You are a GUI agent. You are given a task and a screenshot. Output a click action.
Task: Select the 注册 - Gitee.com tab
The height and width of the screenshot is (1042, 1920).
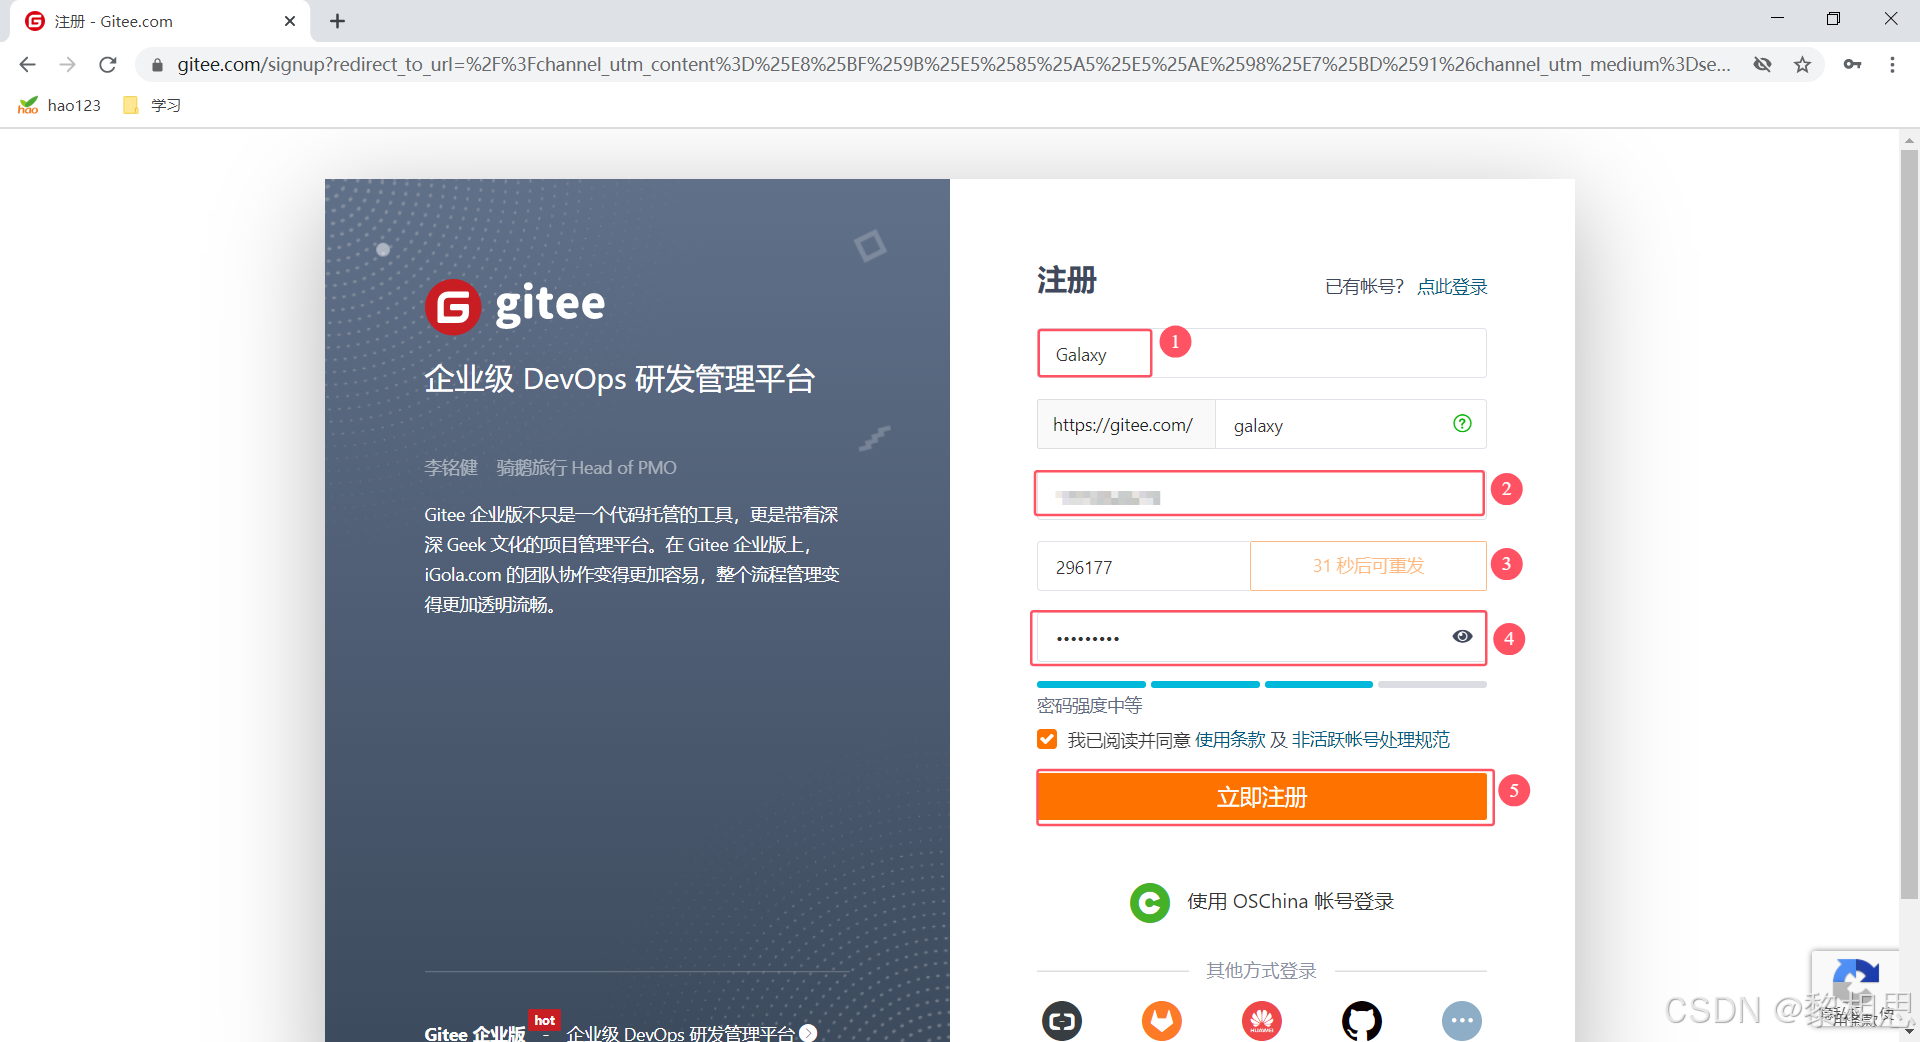click(160, 21)
